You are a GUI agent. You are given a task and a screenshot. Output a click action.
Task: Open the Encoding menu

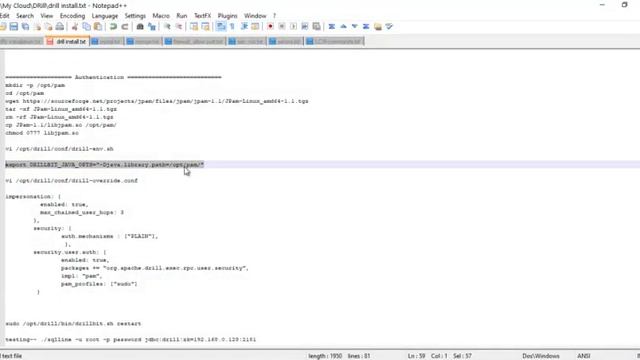click(x=72, y=16)
